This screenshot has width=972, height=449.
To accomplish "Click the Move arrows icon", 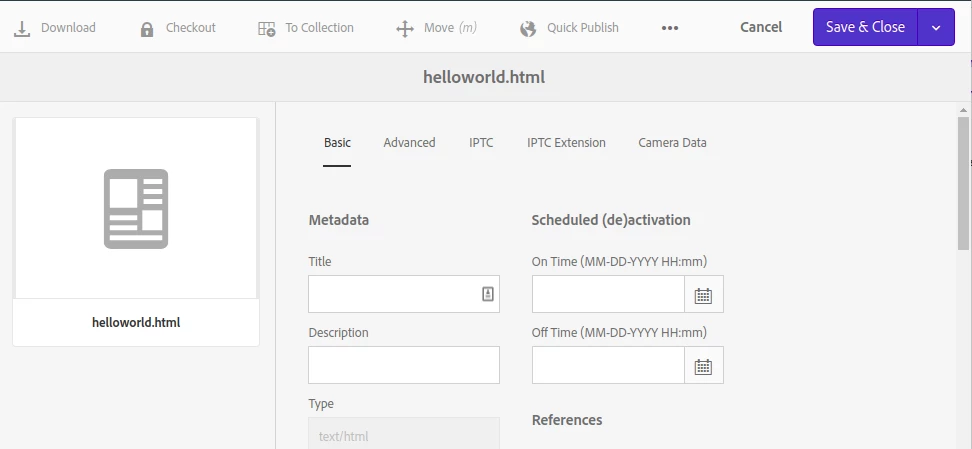I will [x=405, y=28].
